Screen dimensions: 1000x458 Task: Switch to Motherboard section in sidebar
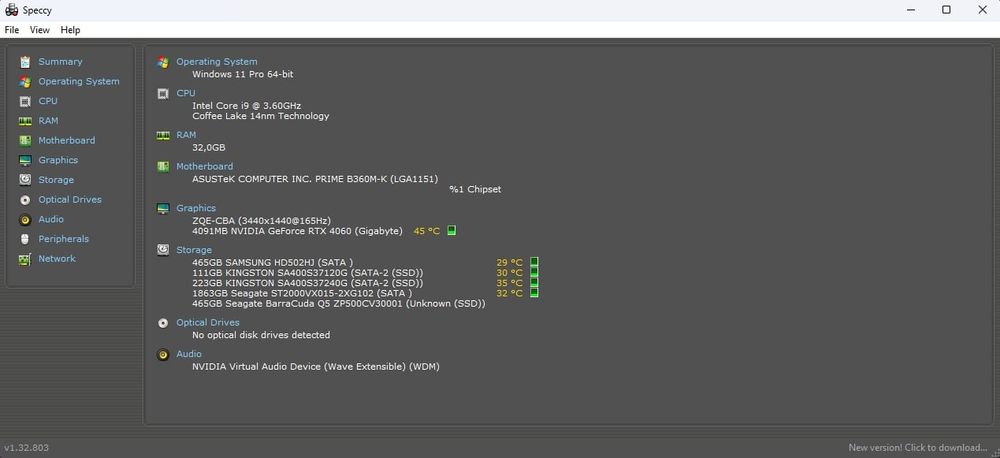point(66,140)
